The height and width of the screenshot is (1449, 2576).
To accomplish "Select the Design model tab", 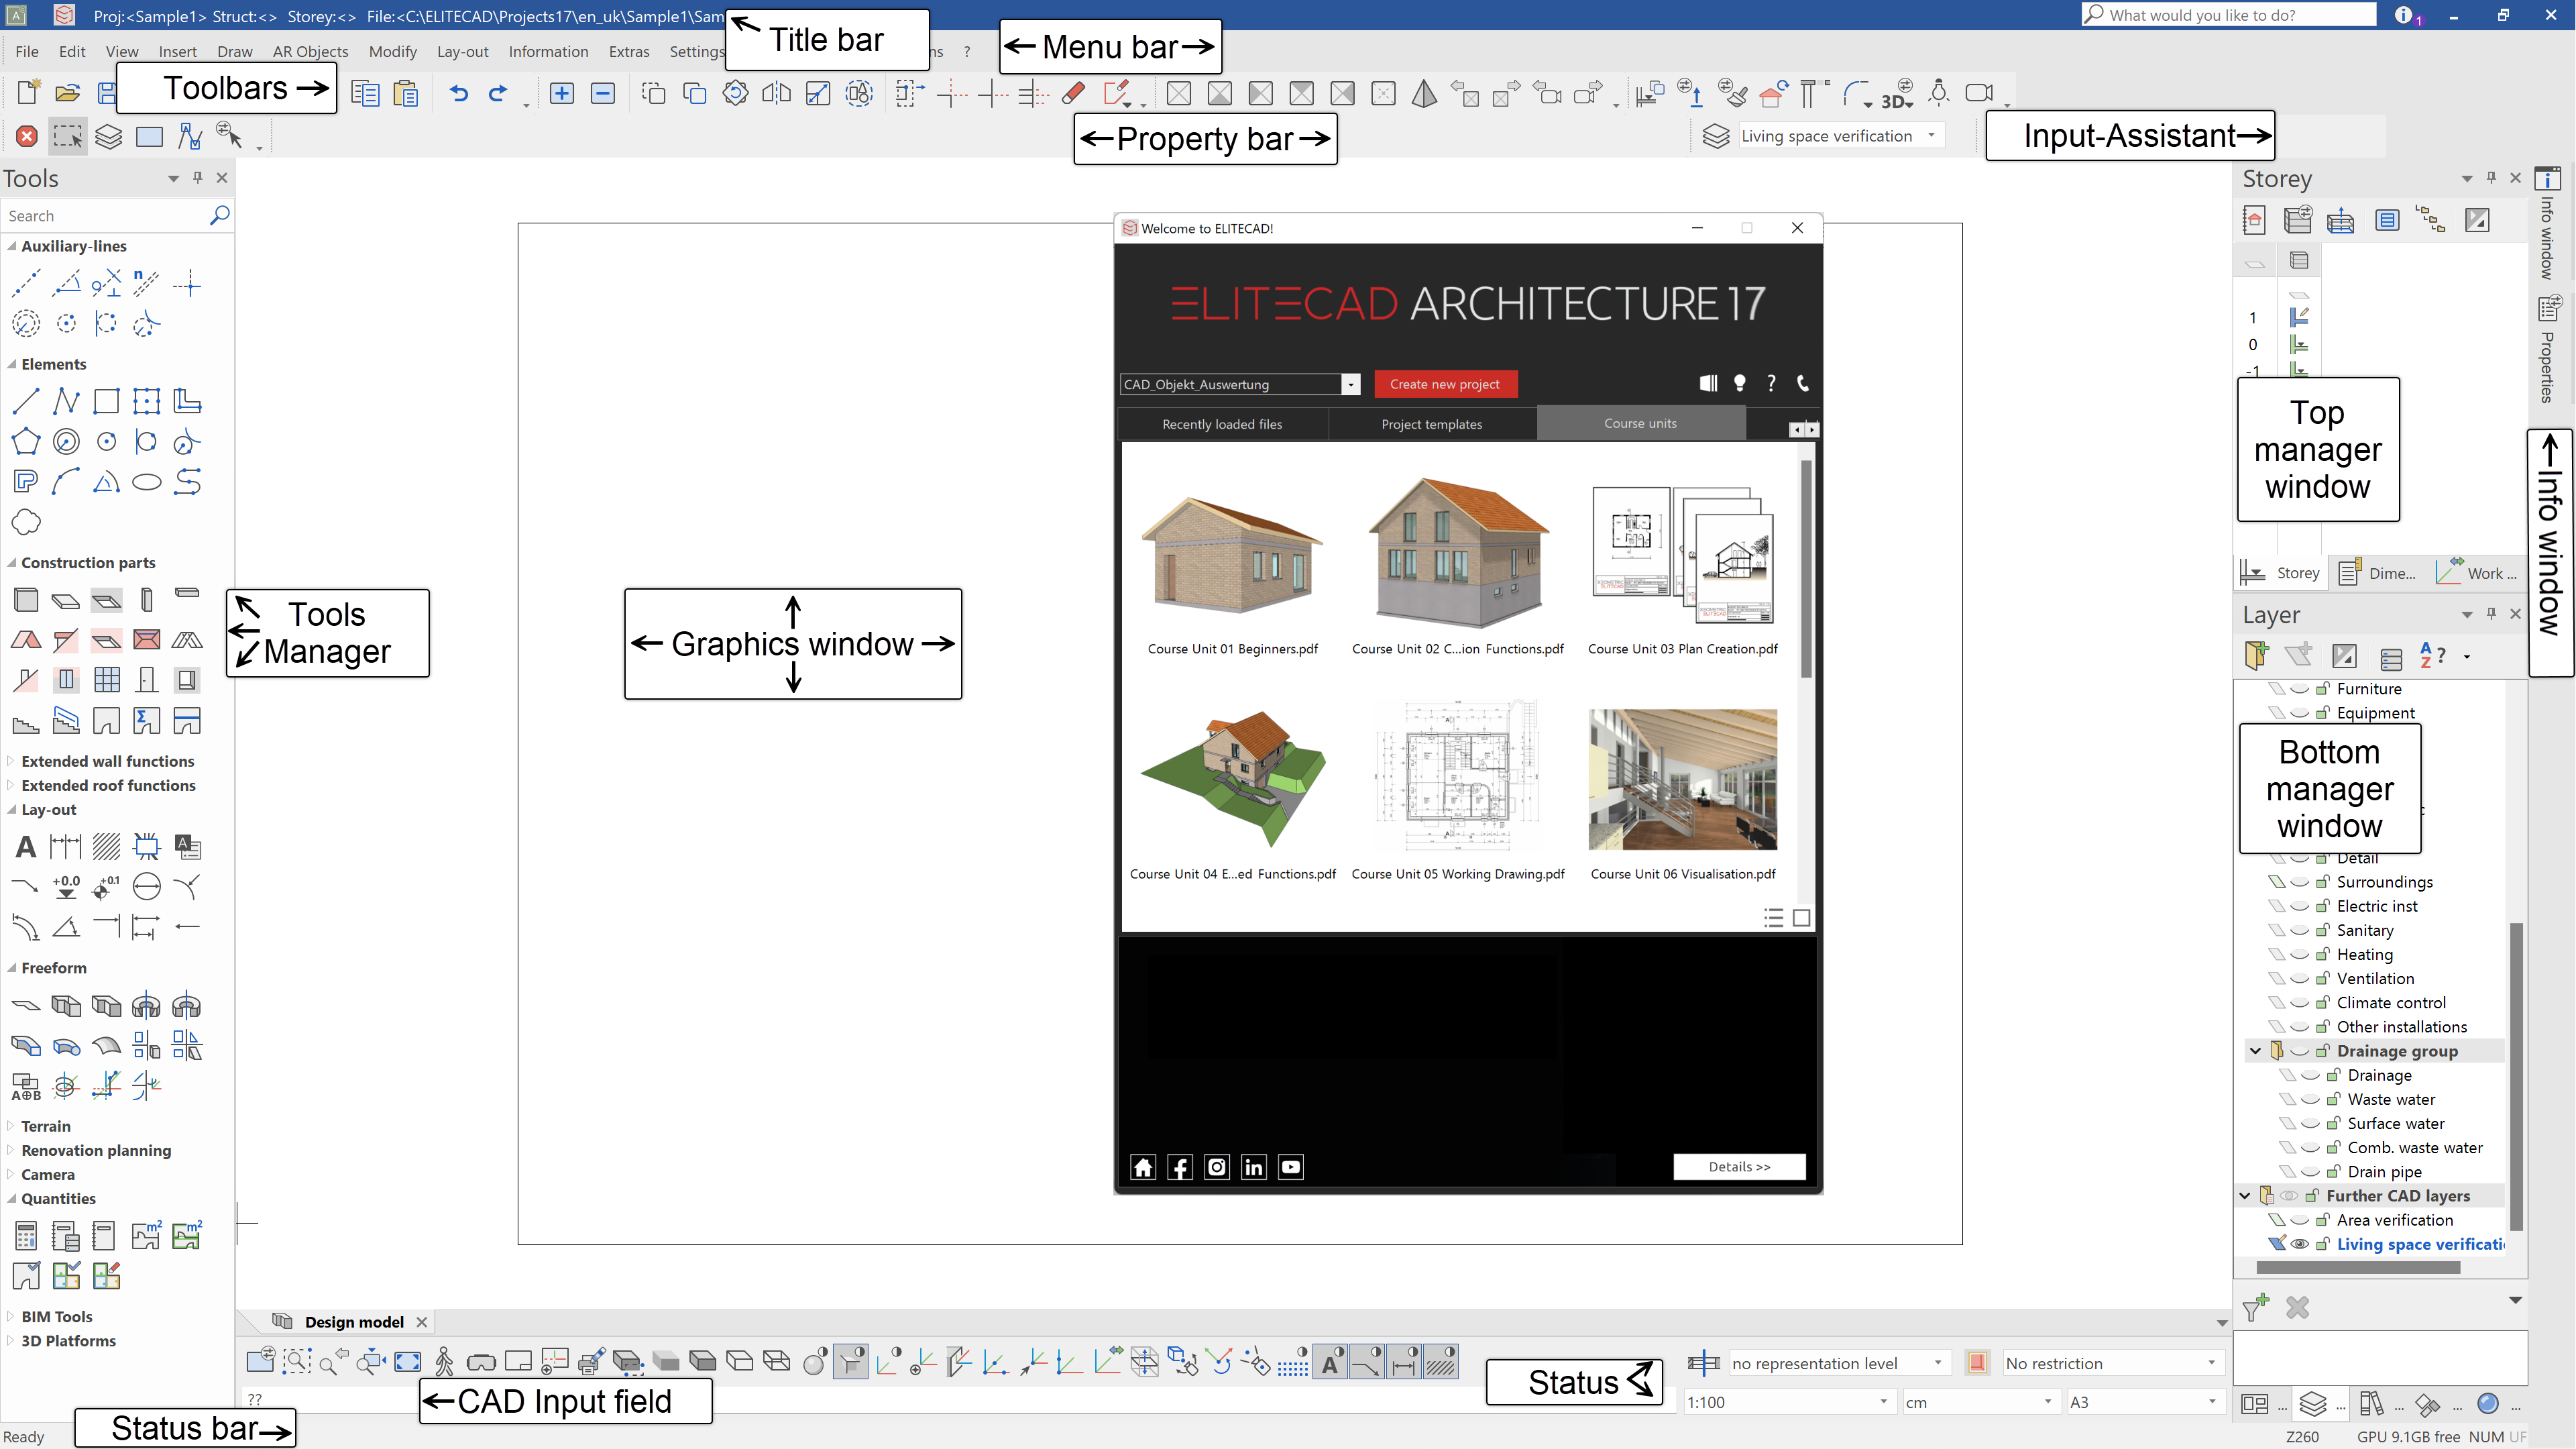I will coord(354,1322).
